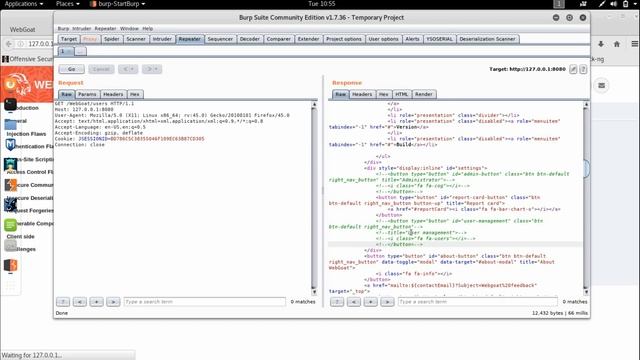Open the Intruder menu in menu bar

tap(82, 29)
